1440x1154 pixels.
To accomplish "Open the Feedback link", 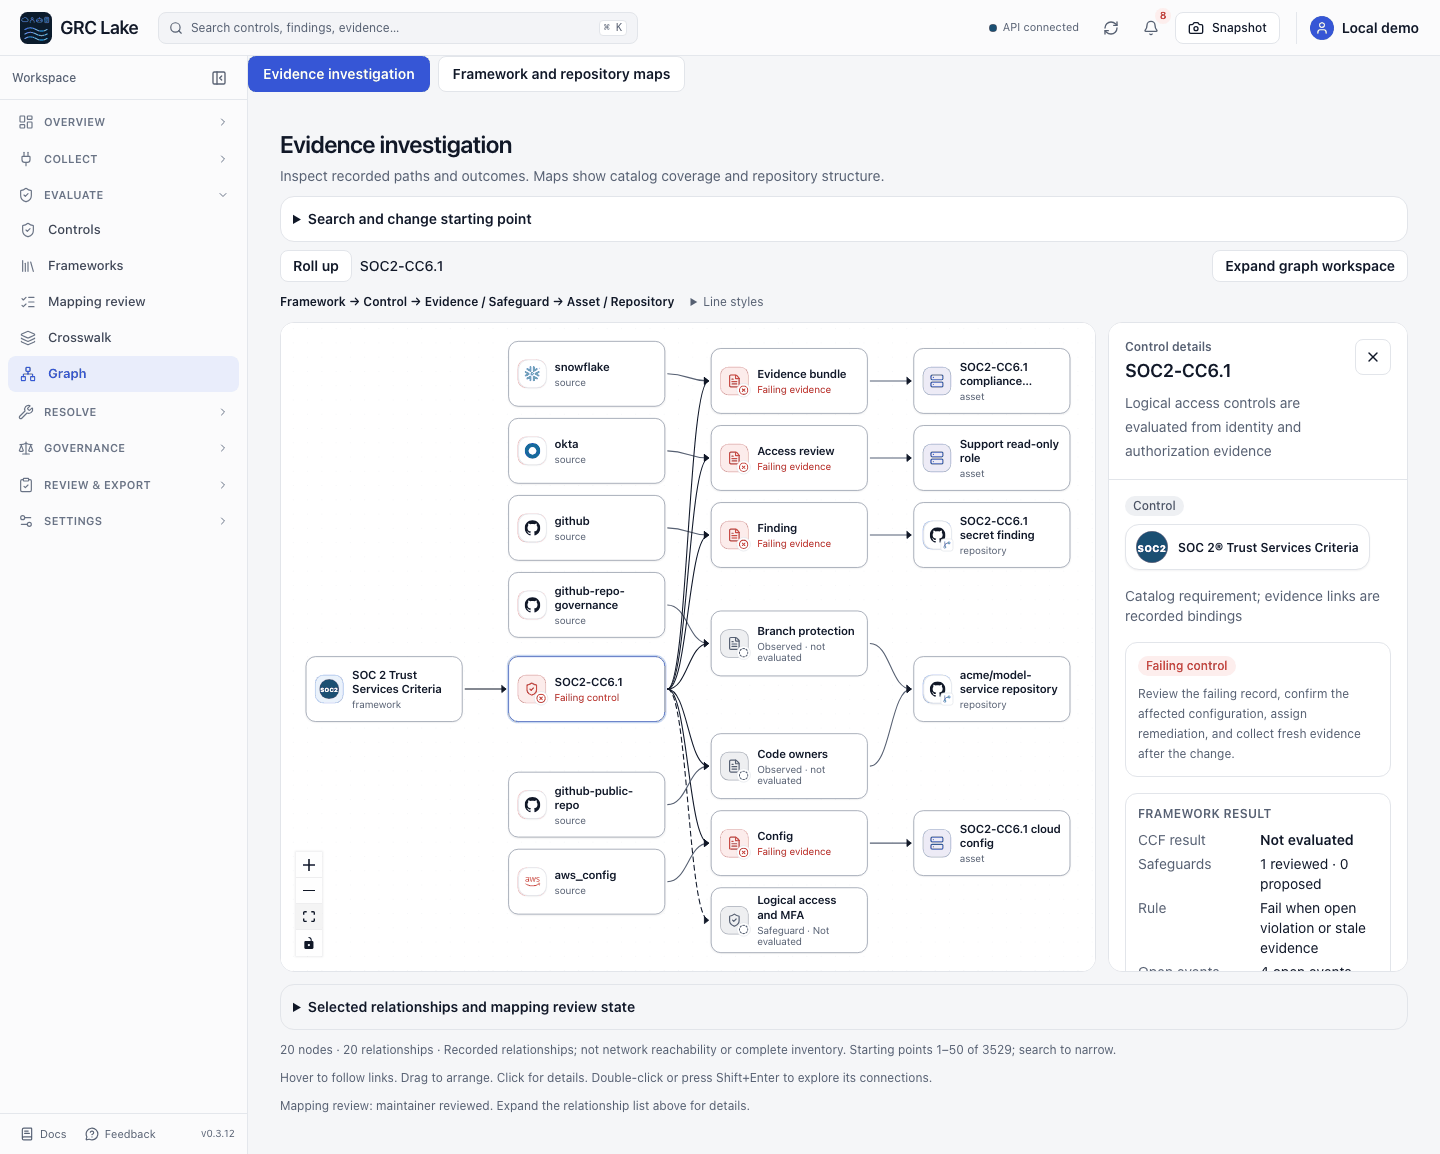I will tap(120, 1134).
